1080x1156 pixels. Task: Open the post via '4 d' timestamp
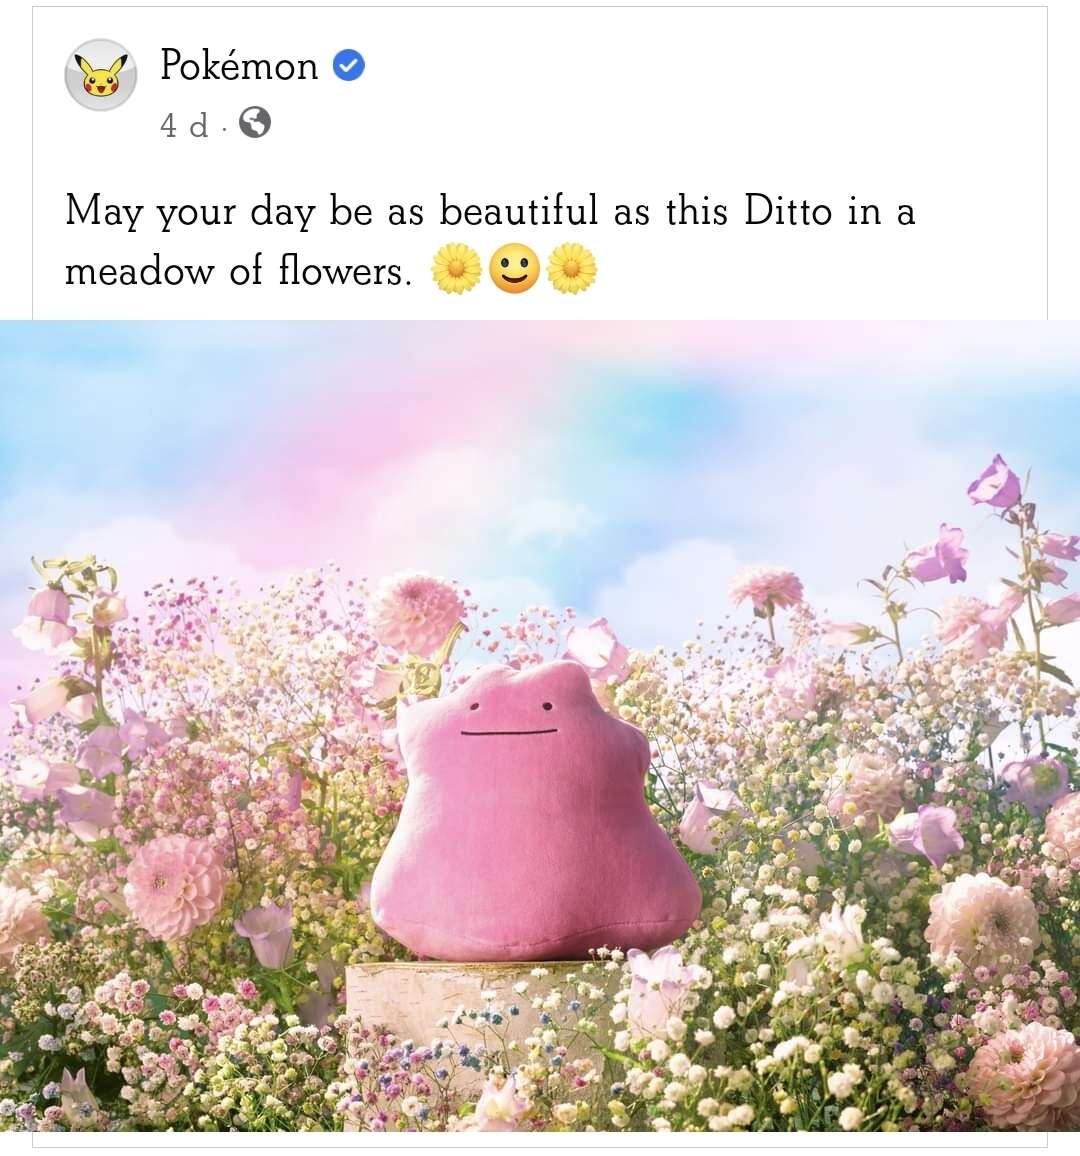tap(184, 125)
